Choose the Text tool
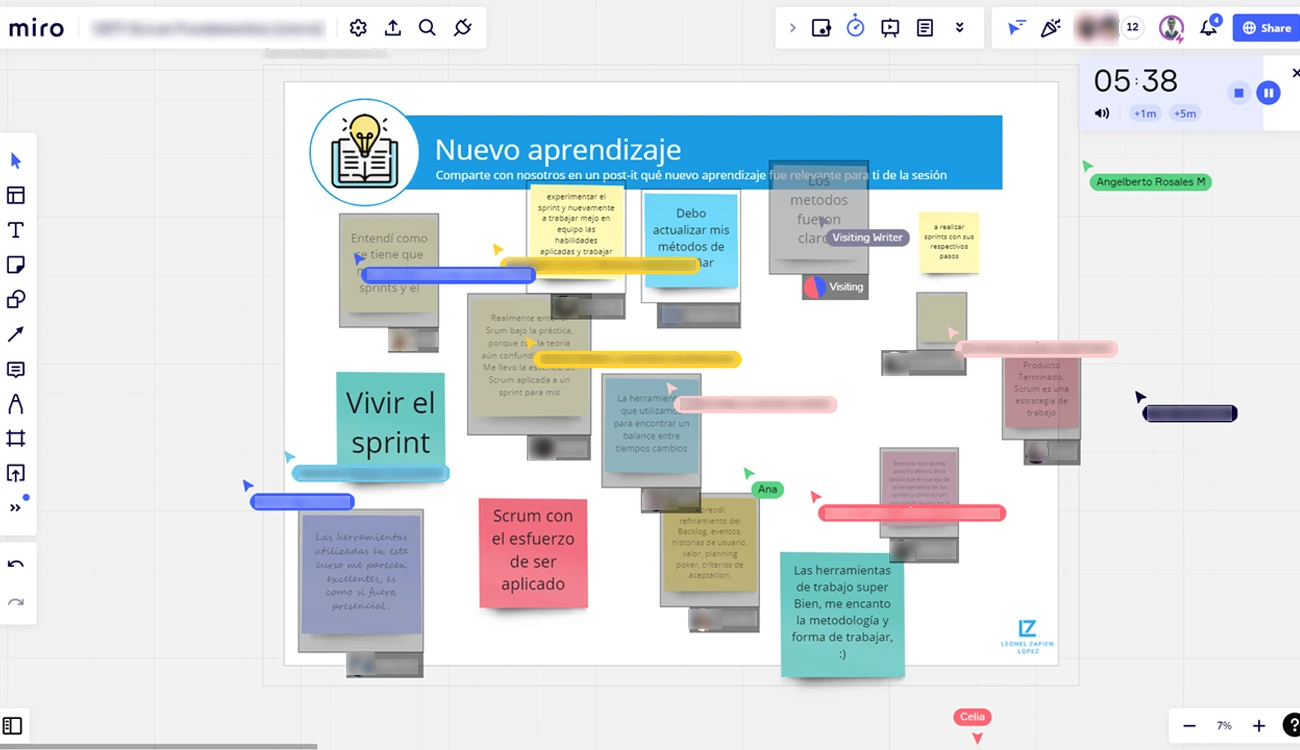The width and height of the screenshot is (1300, 750). (x=16, y=231)
